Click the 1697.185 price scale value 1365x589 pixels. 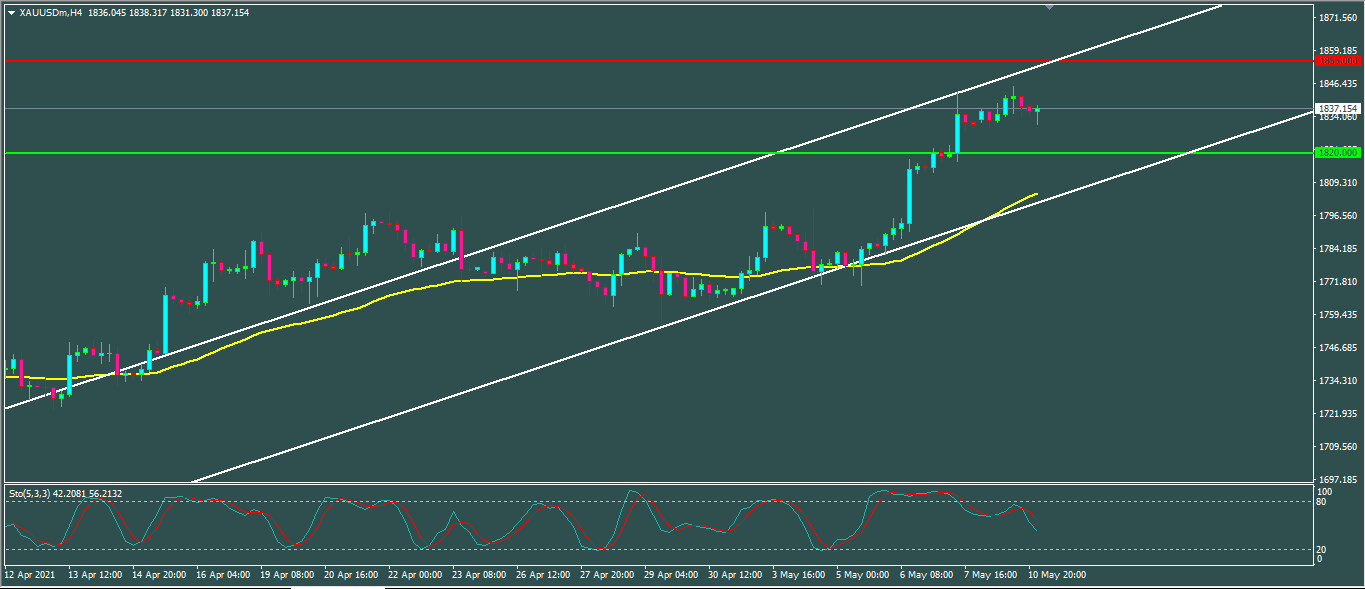1336,480
